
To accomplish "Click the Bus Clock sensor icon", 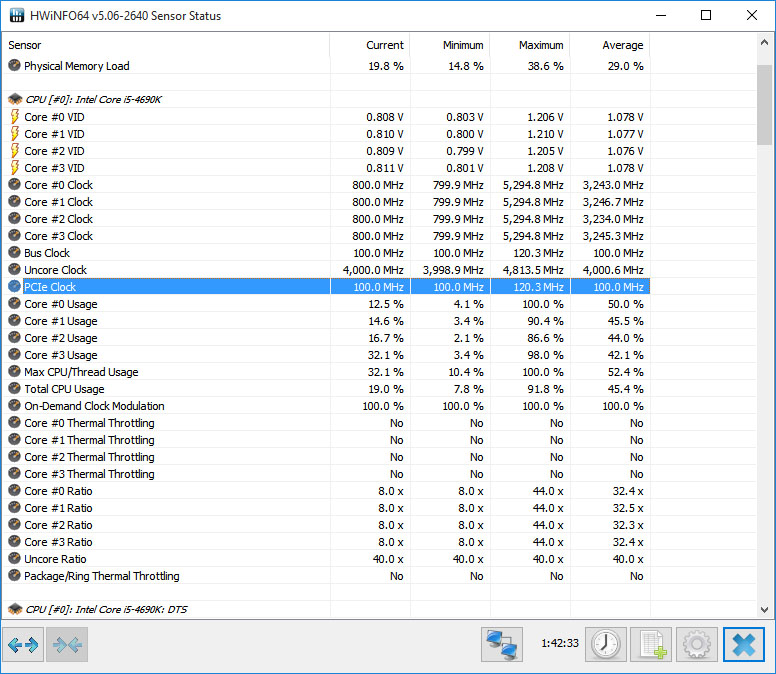I will coord(15,252).
